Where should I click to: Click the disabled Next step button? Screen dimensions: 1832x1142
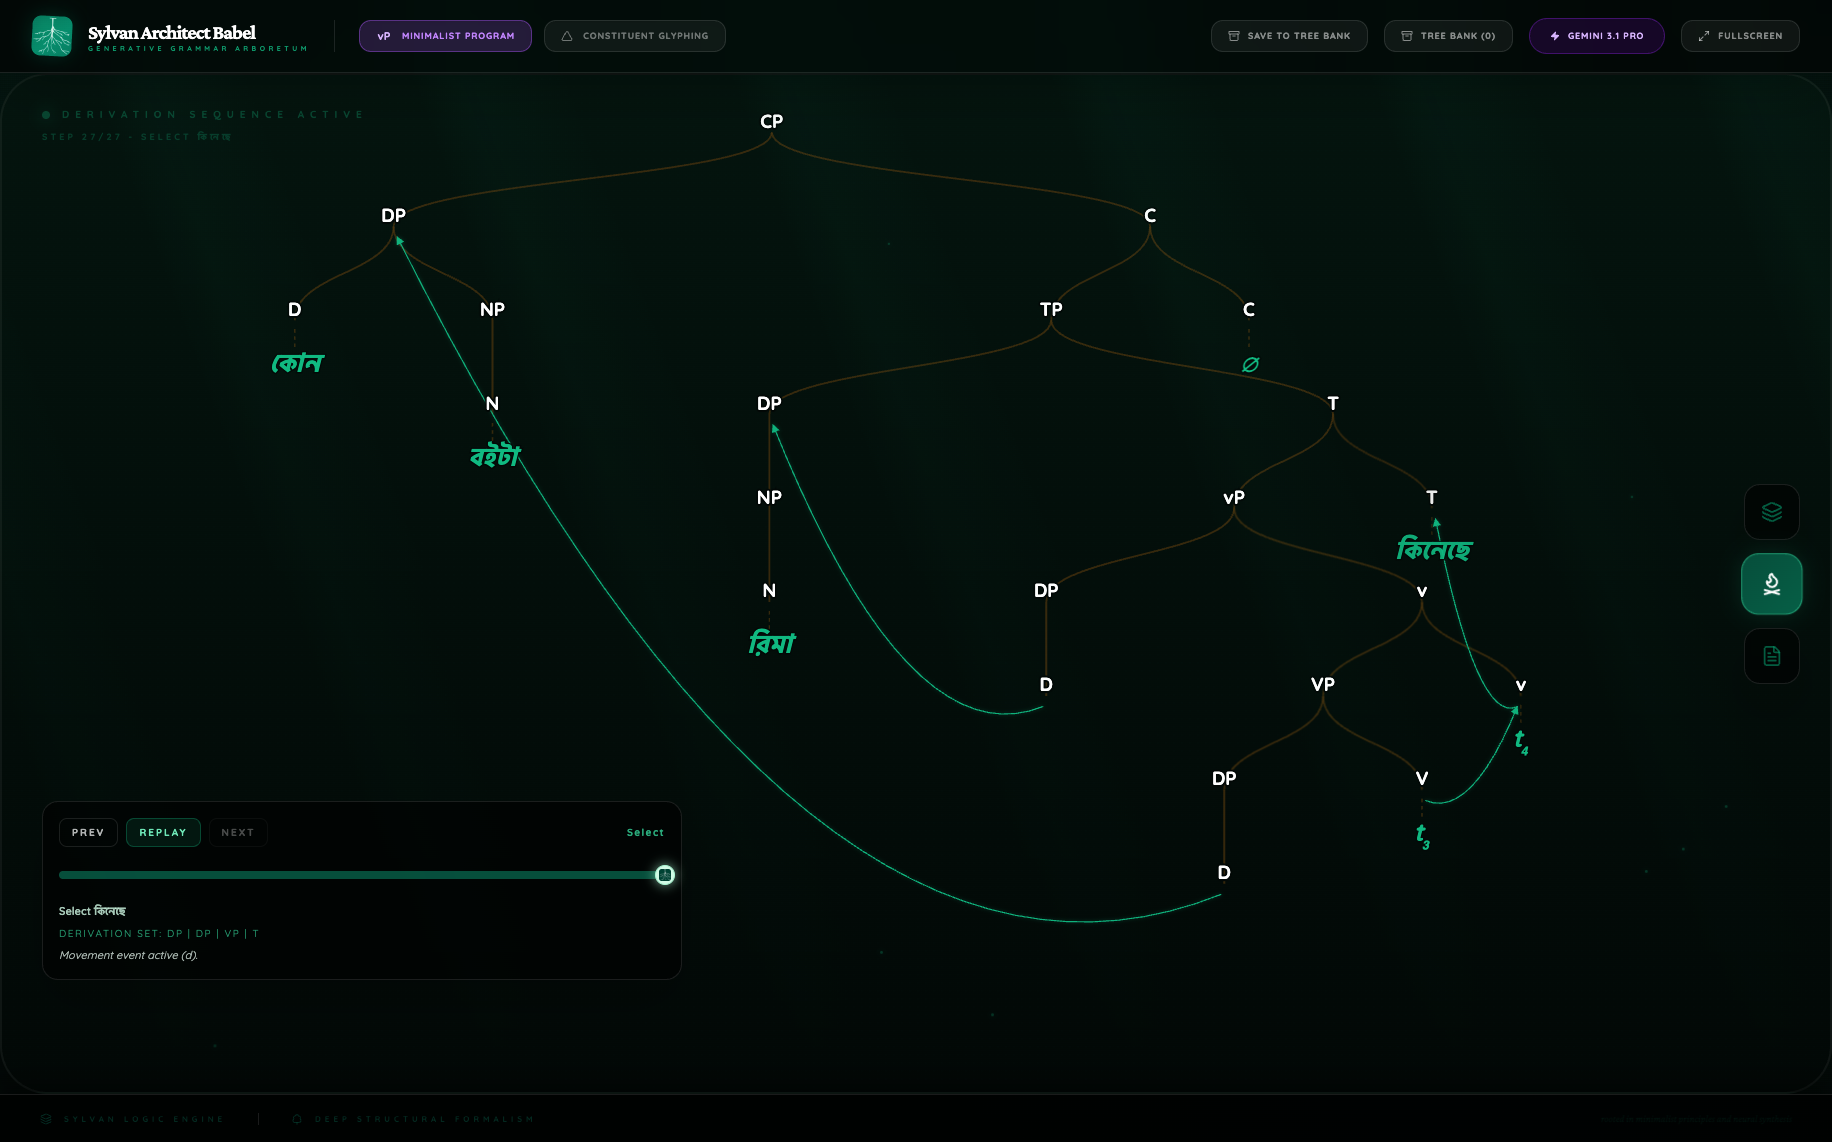237,832
